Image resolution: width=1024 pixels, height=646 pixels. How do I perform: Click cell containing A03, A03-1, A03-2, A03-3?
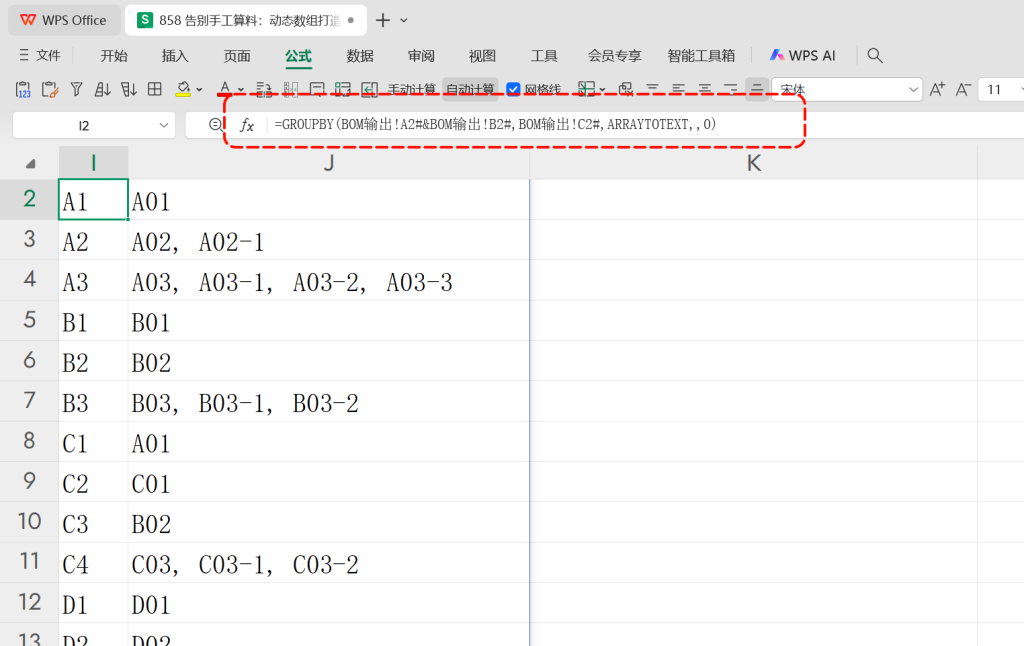pos(328,281)
